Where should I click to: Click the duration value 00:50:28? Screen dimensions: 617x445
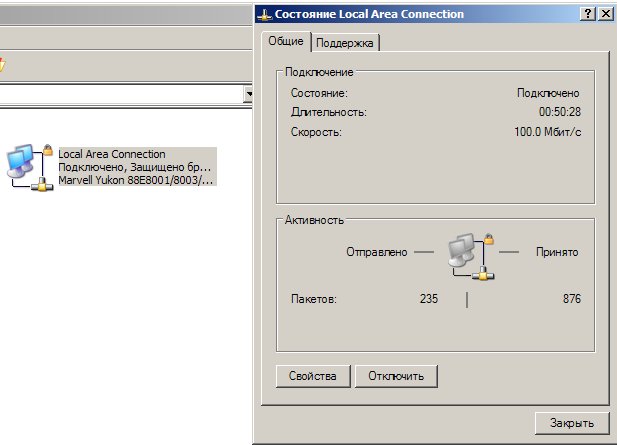point(560,112)
